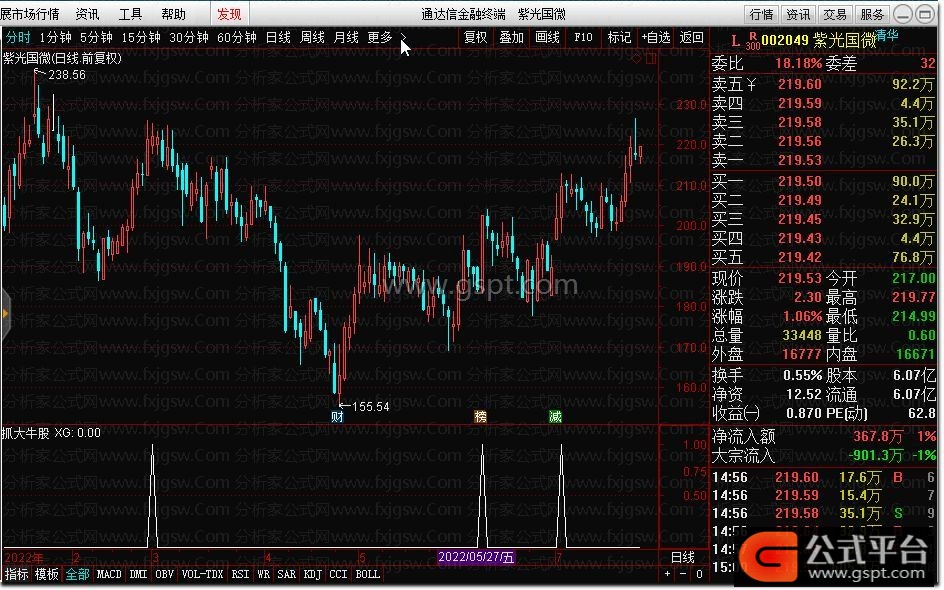Viewport: 944px width, 590px height.
Task: Switch to 1分钟 period
Action: (x=55, y=37)
